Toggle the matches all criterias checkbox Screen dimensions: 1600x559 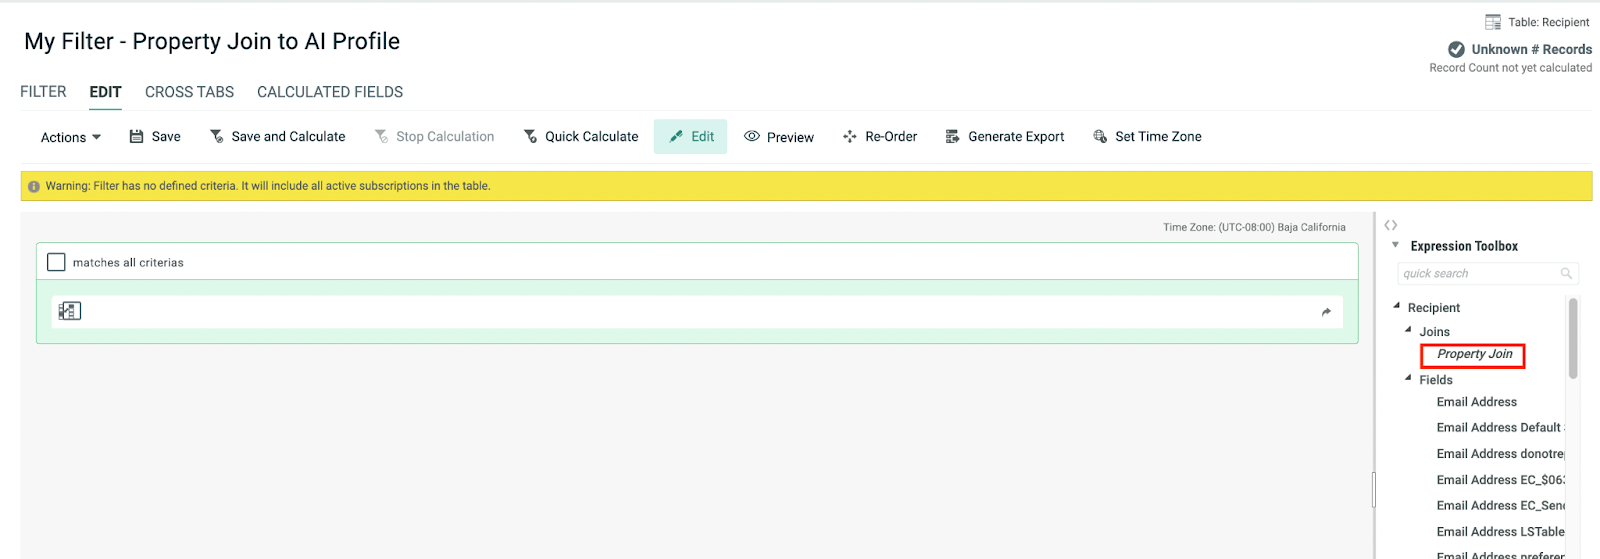click(x=57, y=262)
